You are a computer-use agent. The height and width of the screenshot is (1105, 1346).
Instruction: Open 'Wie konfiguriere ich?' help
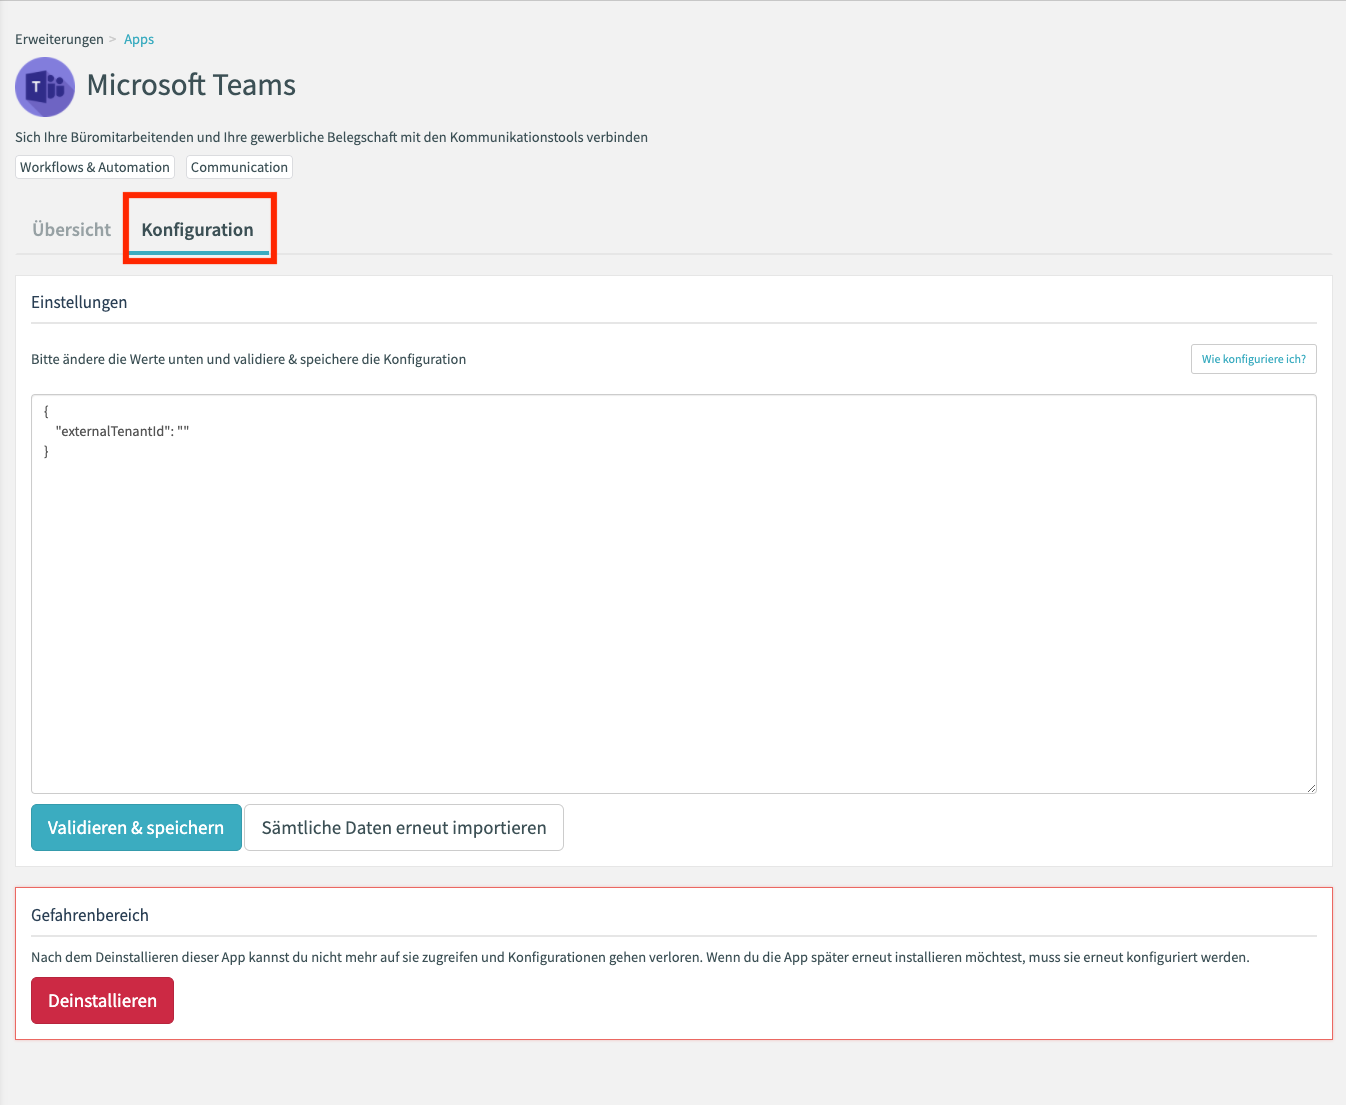(x=1254, y=359)
